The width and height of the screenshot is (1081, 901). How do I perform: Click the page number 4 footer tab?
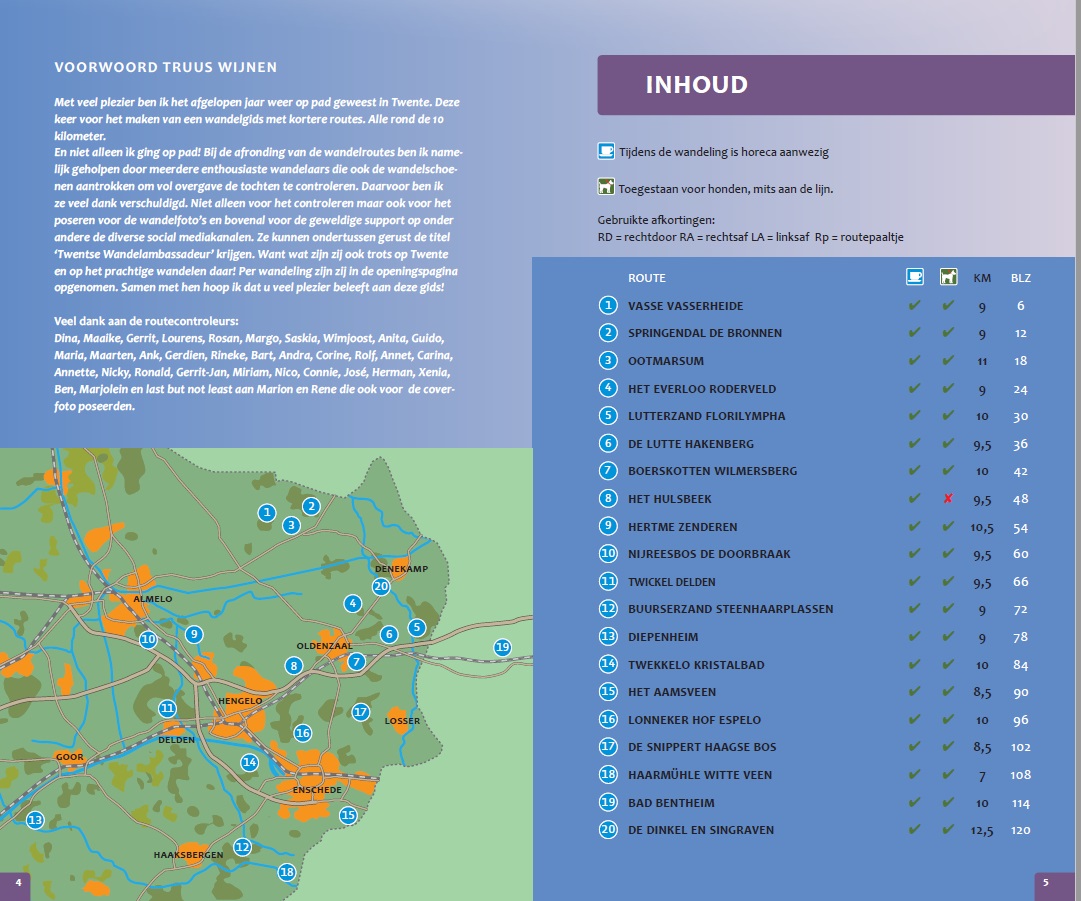point(17,882)
